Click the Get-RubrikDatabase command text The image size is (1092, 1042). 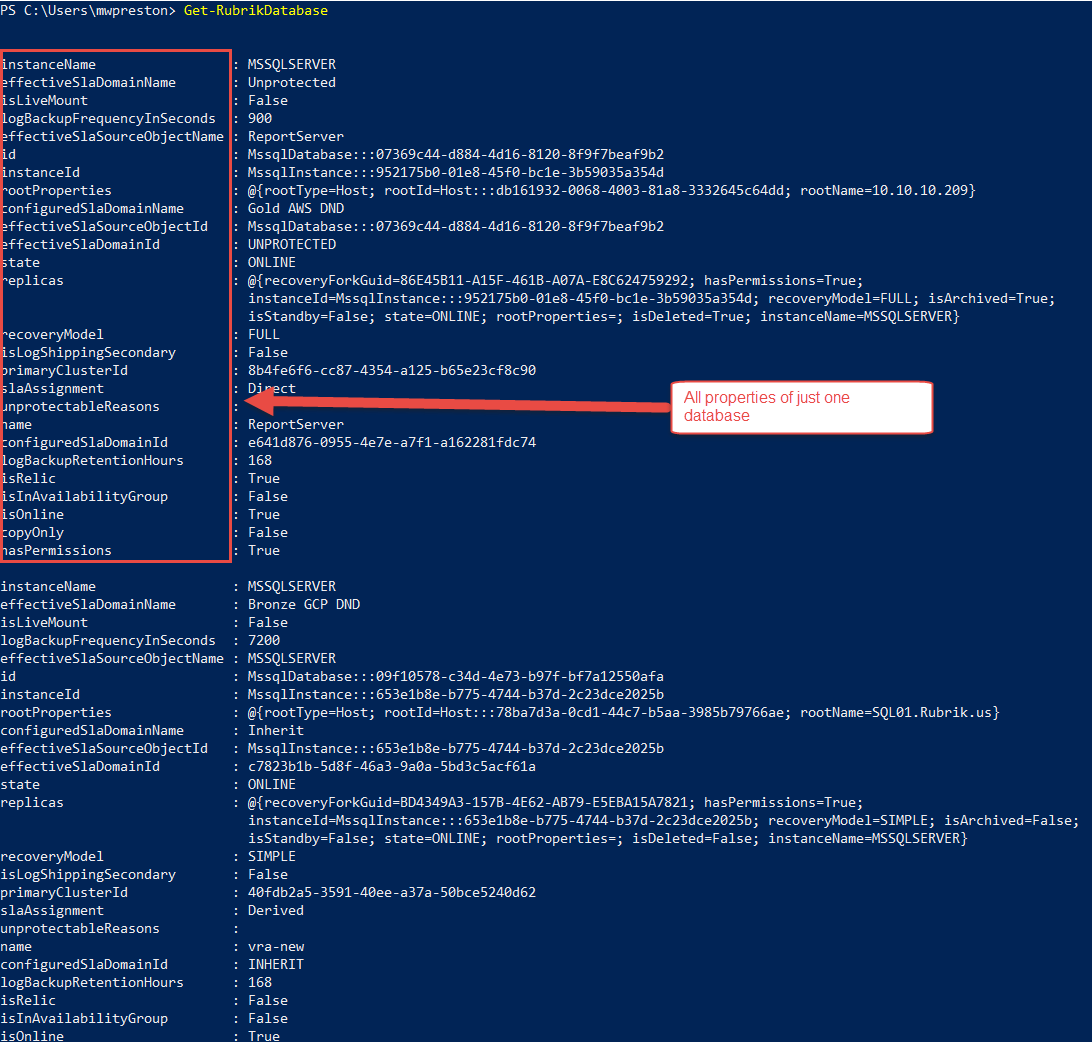click(256, 10)
